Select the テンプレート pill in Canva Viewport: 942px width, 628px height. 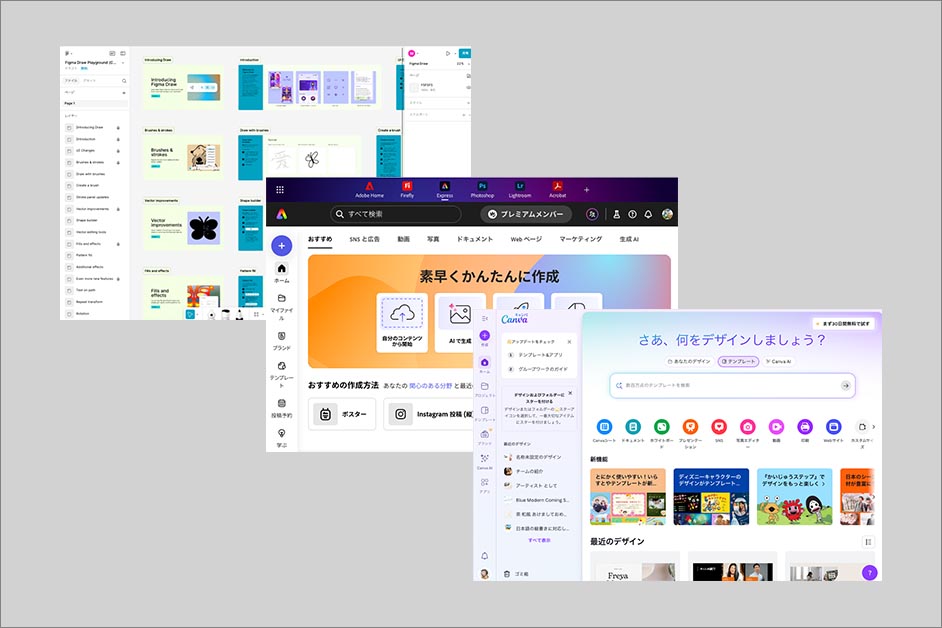point(737,361)
